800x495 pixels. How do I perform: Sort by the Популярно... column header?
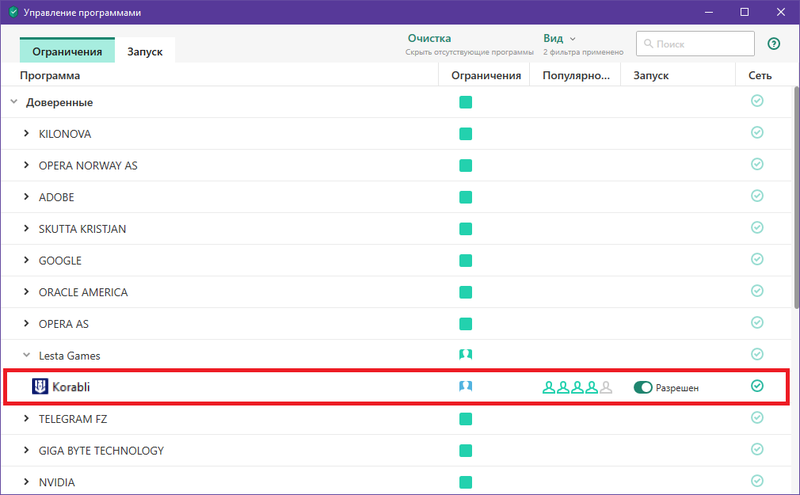click(576, 76)
